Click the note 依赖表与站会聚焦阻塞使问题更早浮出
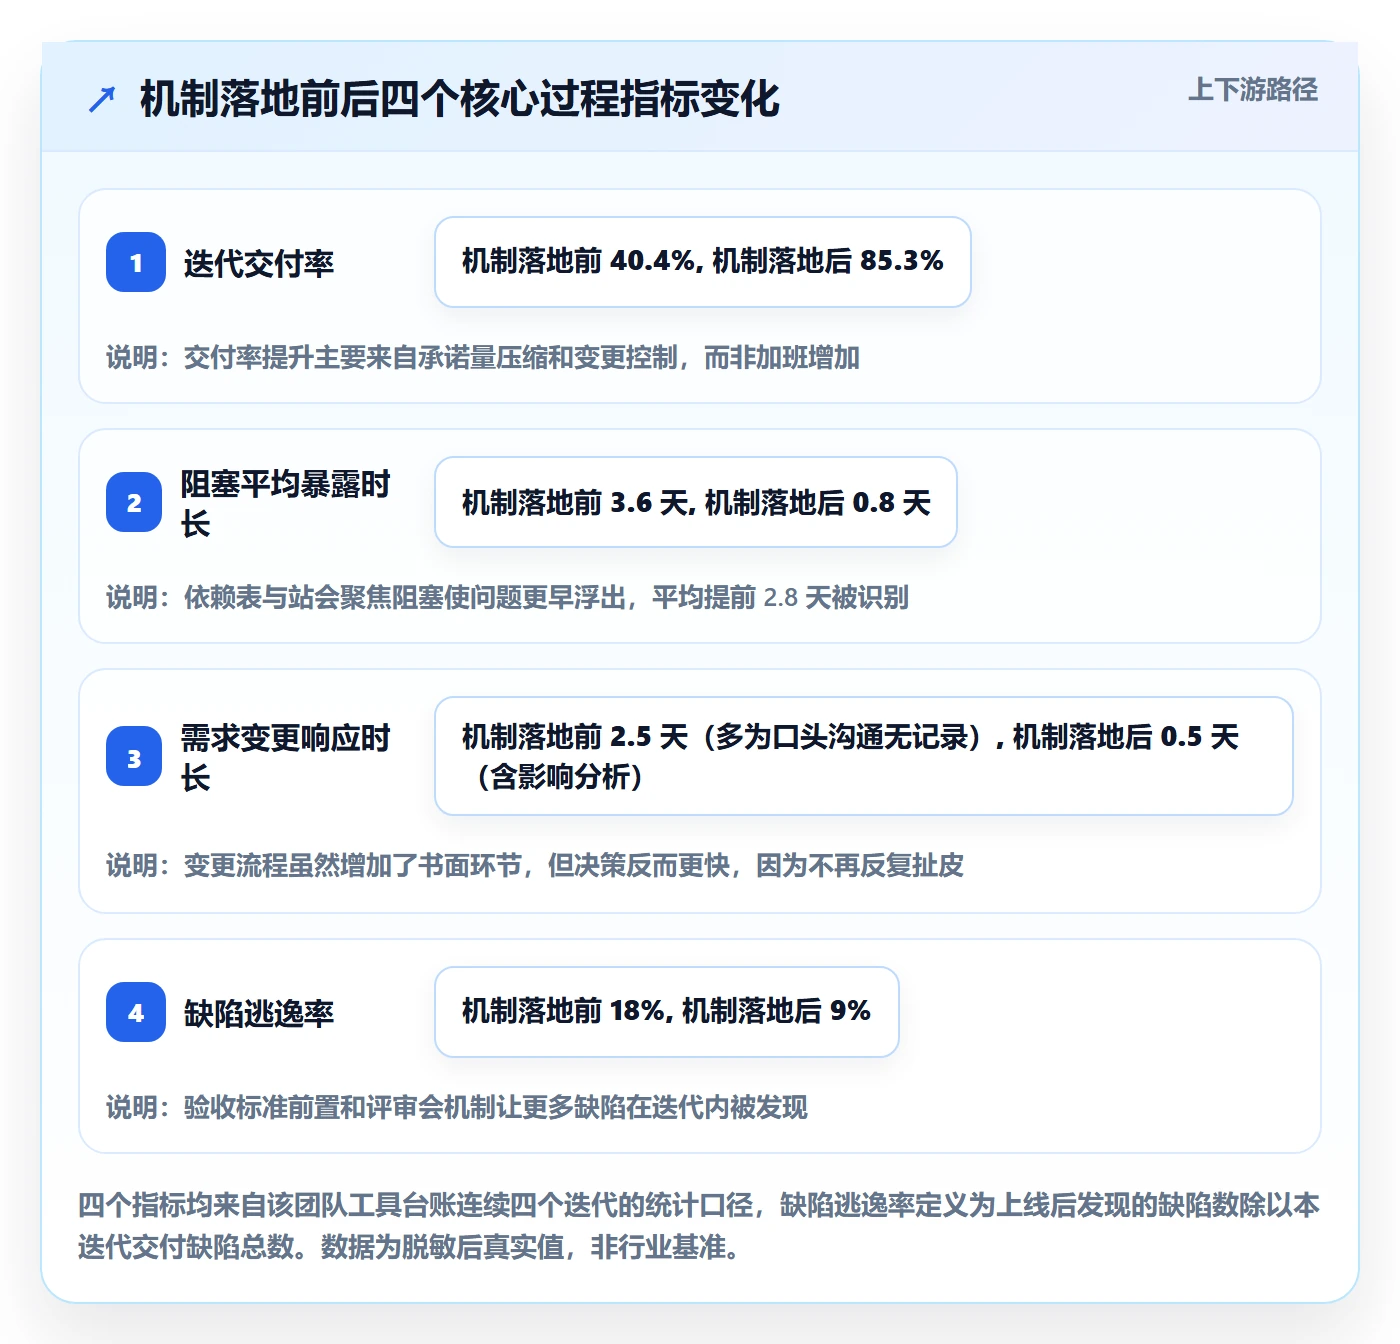The width and height of the screenshot is (1400, 1344). [507, 597]
